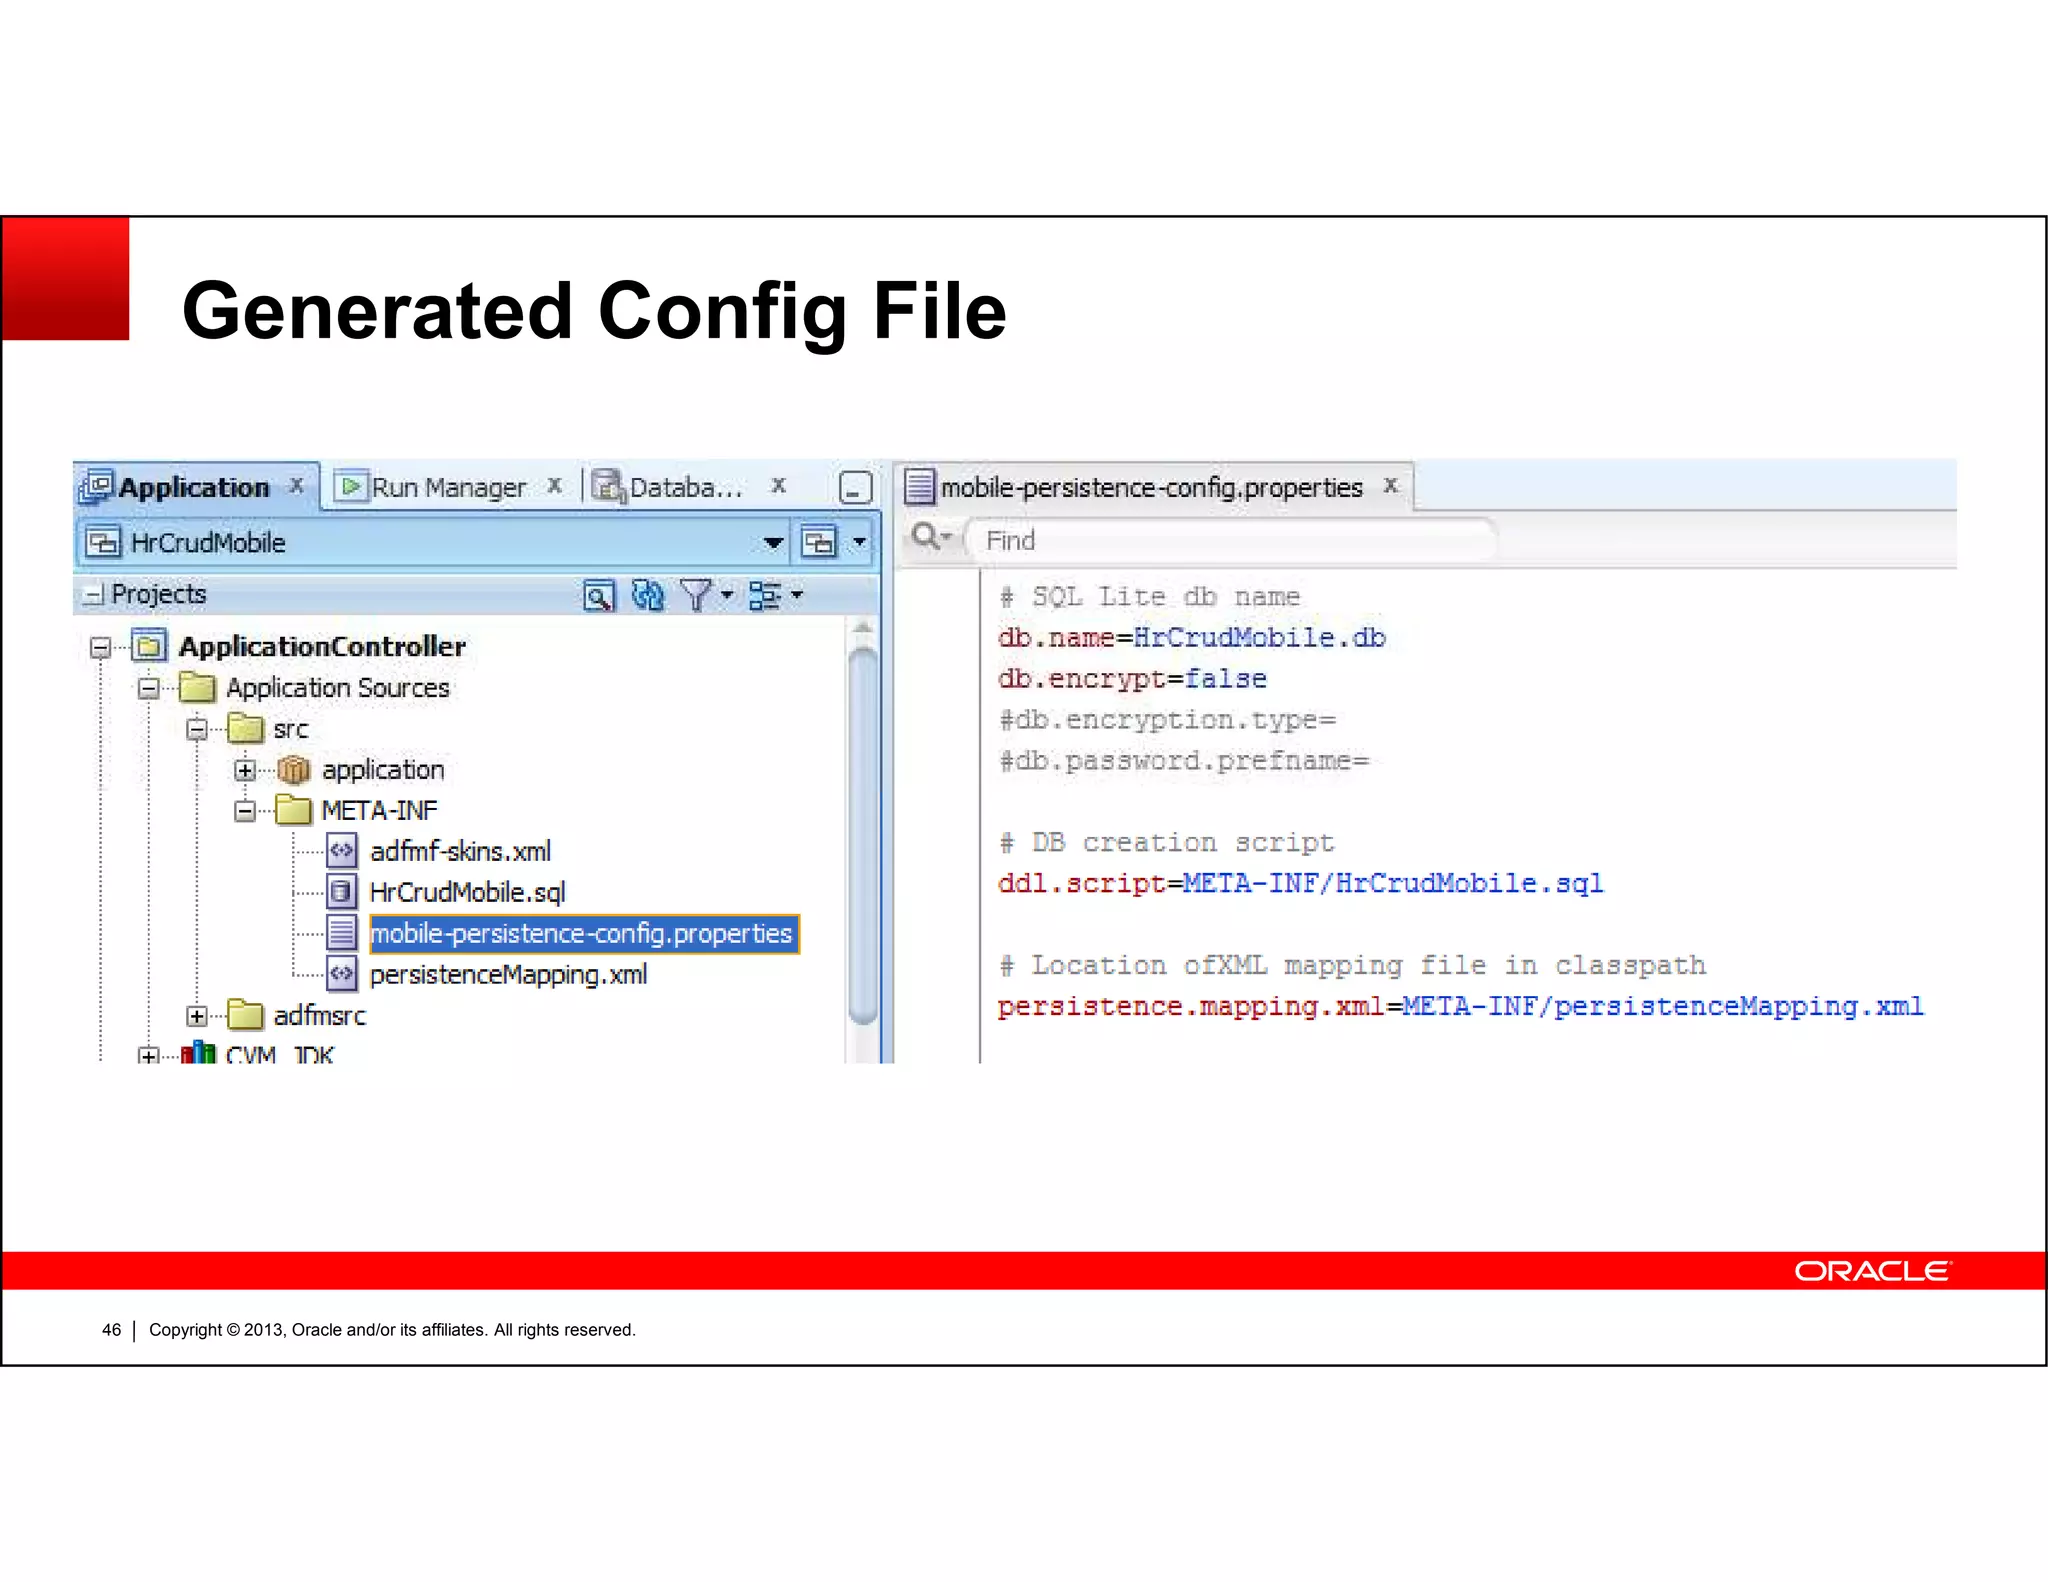The width and height of the screenshot is (2048, 1582).
Task: Select the adfmsrc folder
Action: [x=319, y=1016]
